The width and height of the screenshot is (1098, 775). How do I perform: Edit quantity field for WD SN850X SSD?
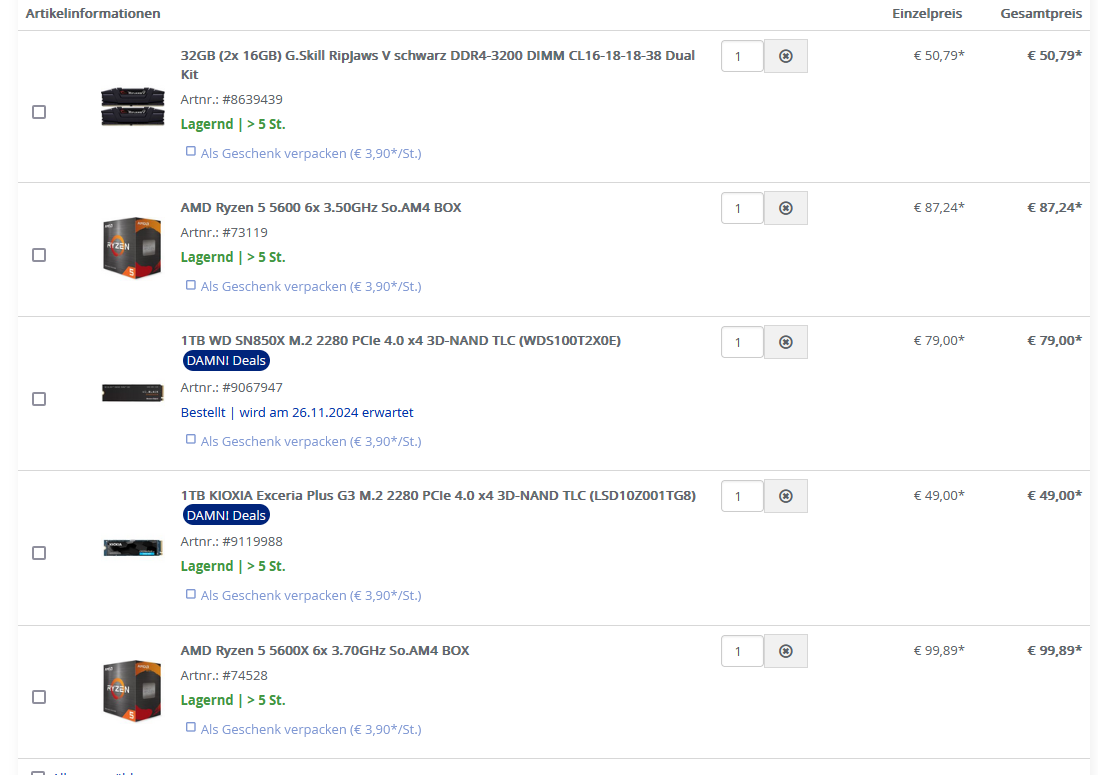tap(742, 342)
